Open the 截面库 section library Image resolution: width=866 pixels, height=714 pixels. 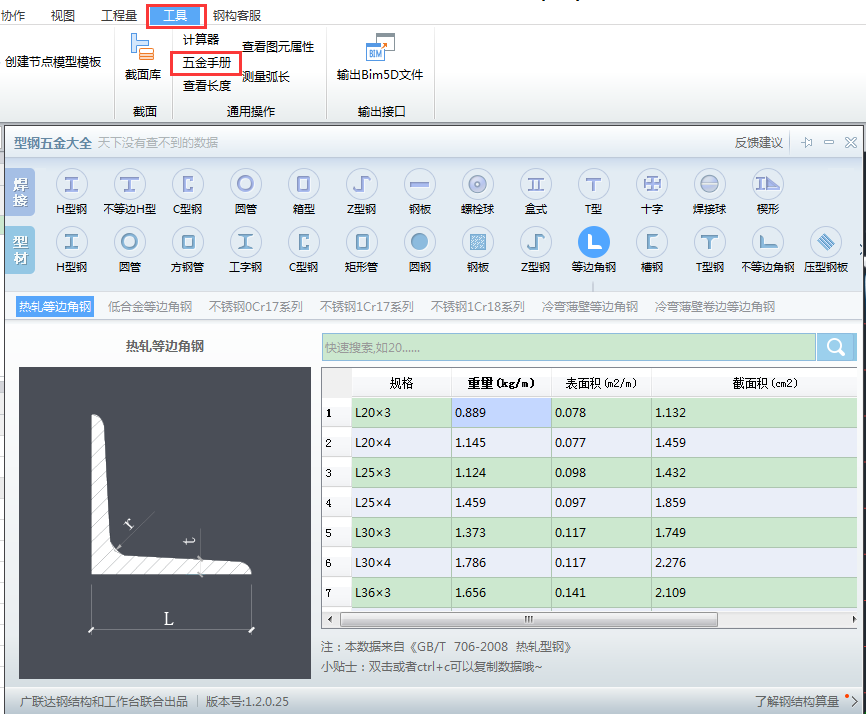[x=142, y=57]
